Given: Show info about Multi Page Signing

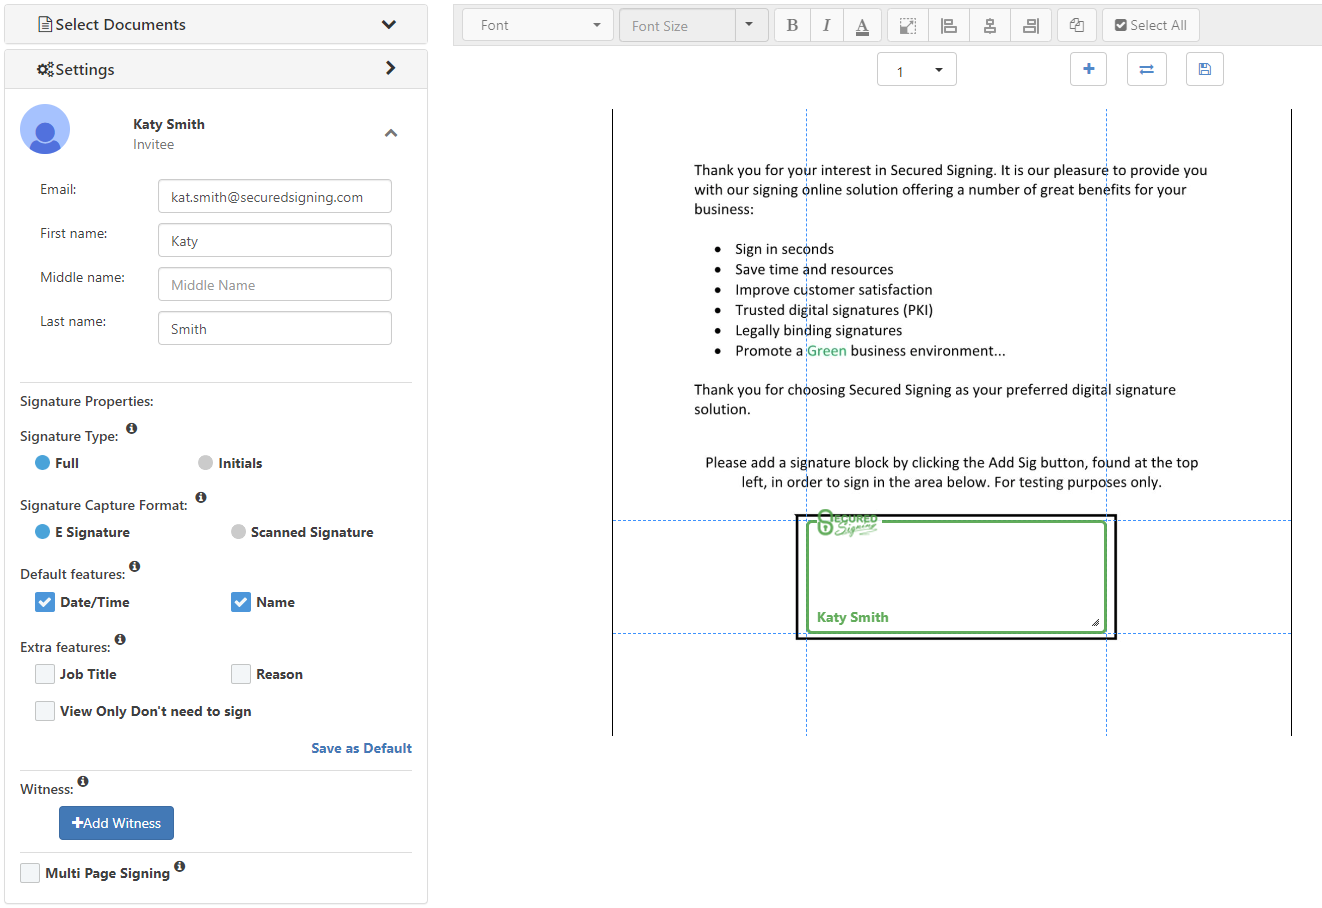Looking at the screenshot, I should point(180,866).
